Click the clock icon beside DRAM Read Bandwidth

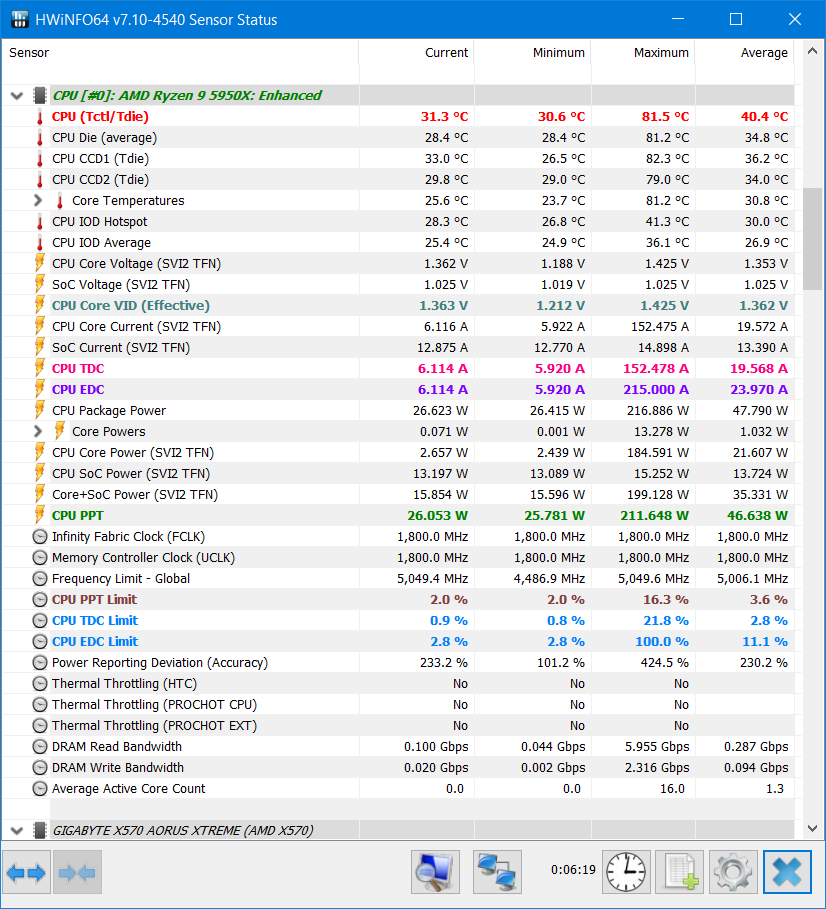pos(39,747)
